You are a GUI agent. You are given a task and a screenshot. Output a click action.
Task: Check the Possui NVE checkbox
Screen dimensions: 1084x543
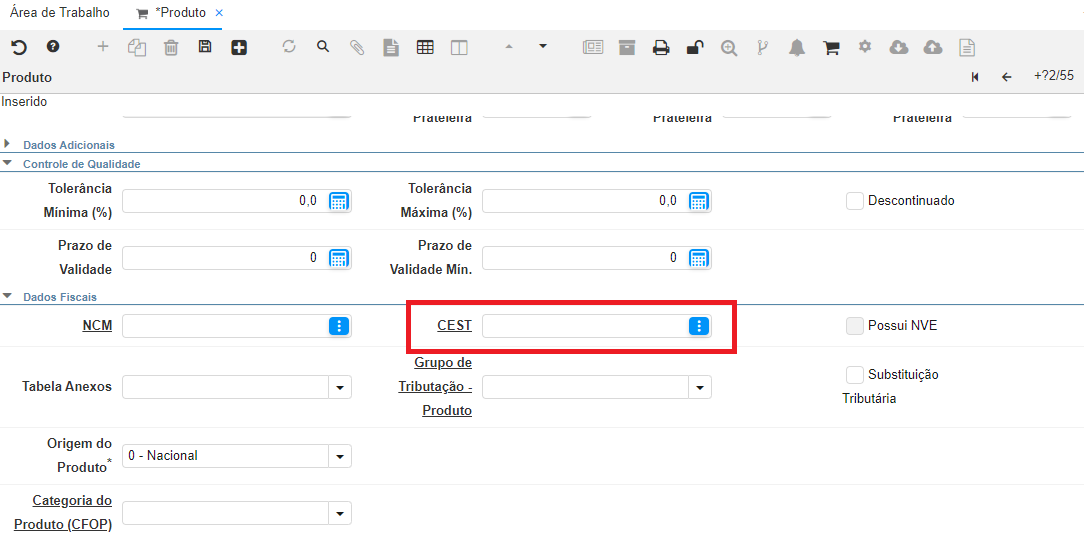pos(855,326)
